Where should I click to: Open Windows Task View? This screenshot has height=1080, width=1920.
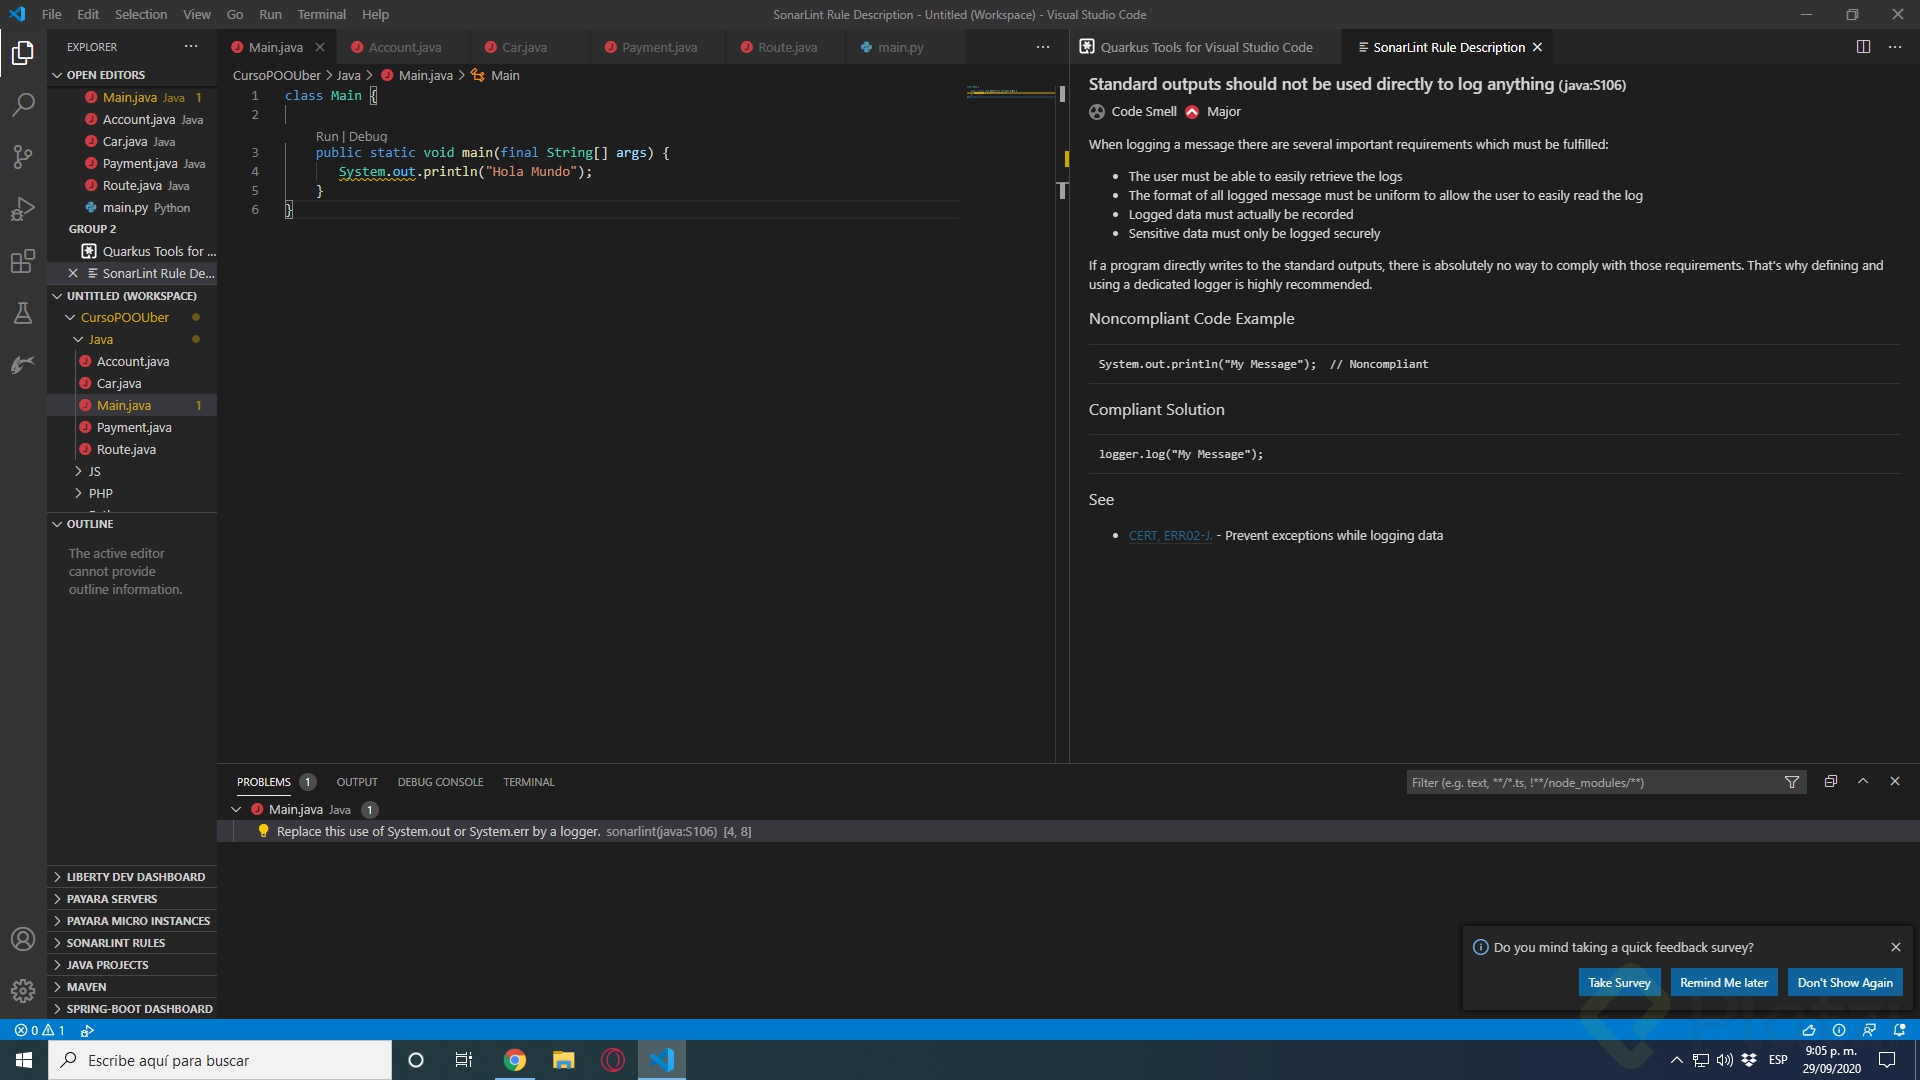tap(464, 1060)
